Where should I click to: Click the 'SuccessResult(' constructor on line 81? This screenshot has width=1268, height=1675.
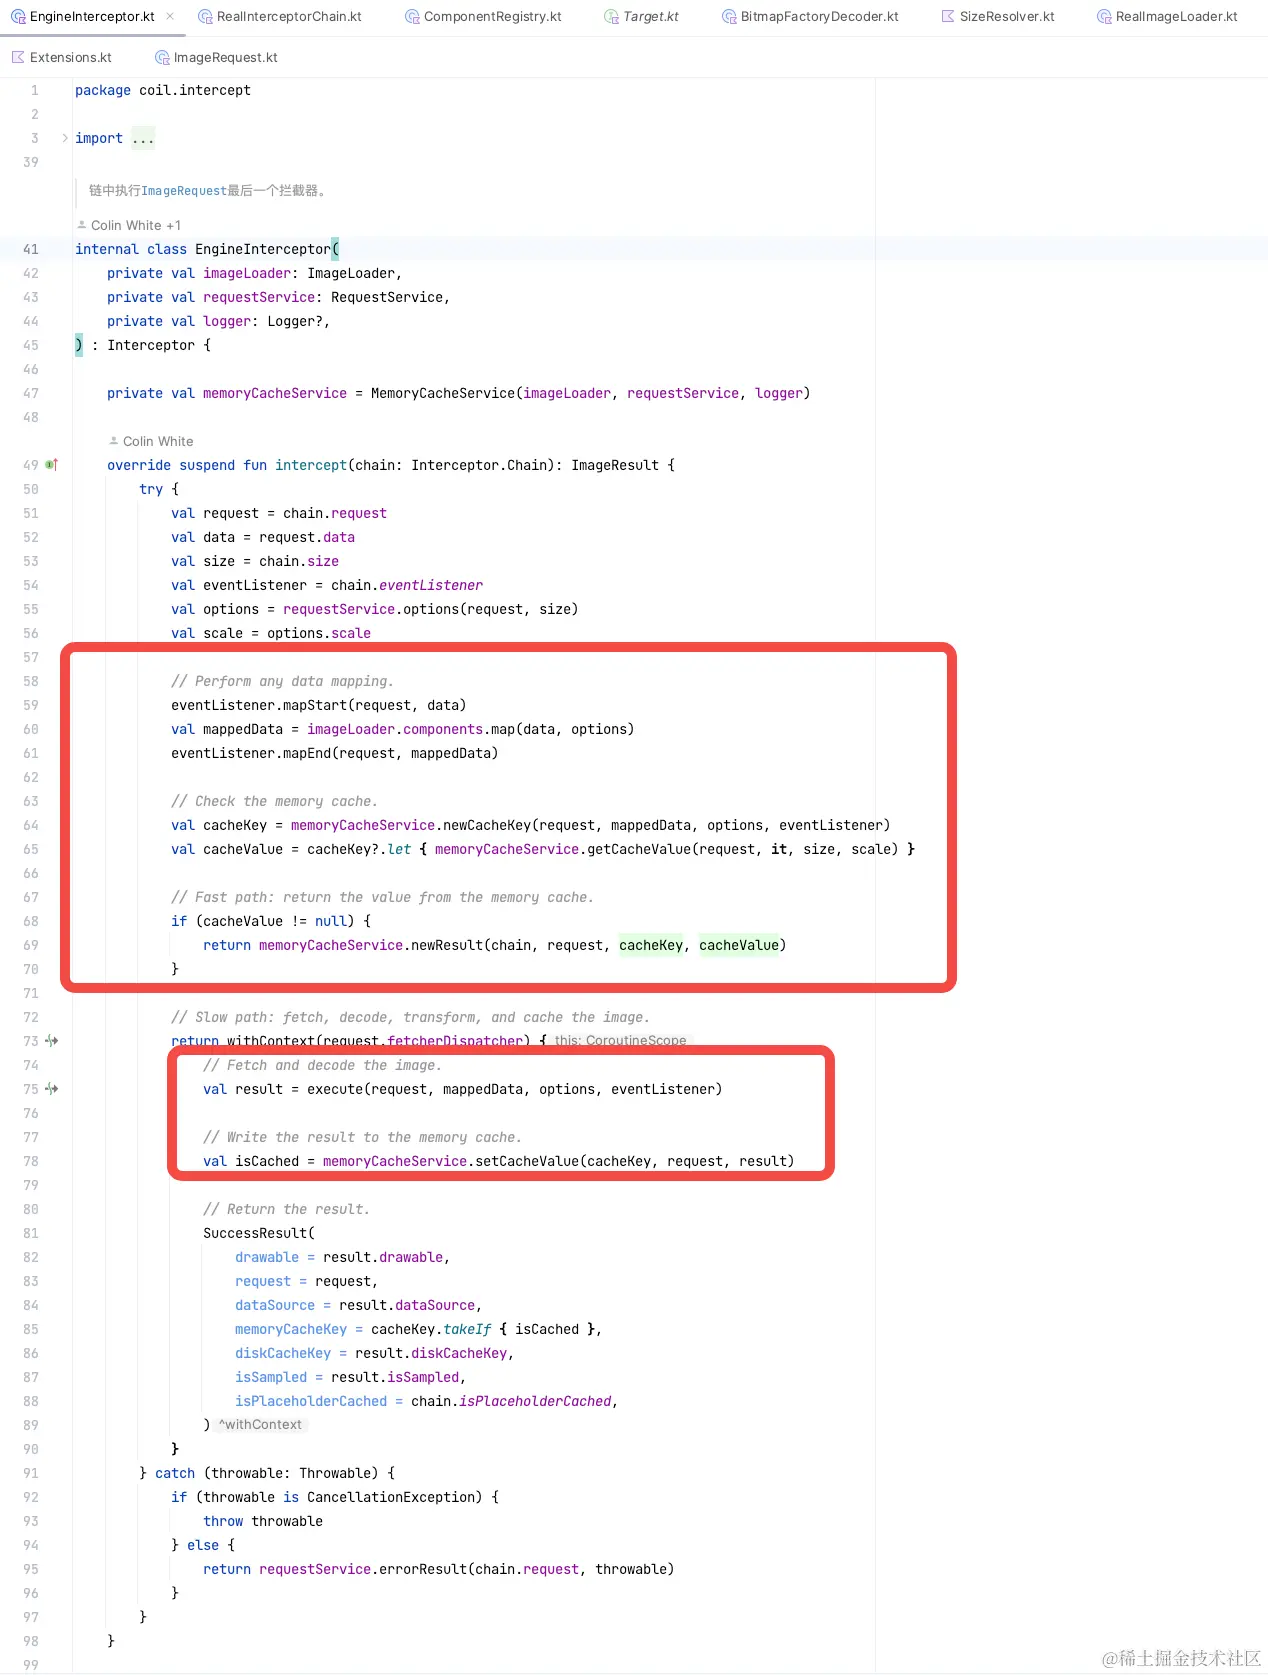pos(259,1233)
